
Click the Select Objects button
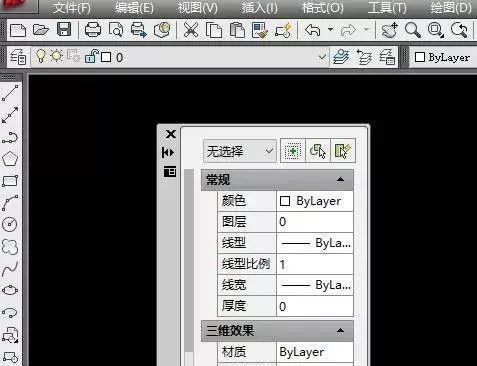(x=318, y=151)
